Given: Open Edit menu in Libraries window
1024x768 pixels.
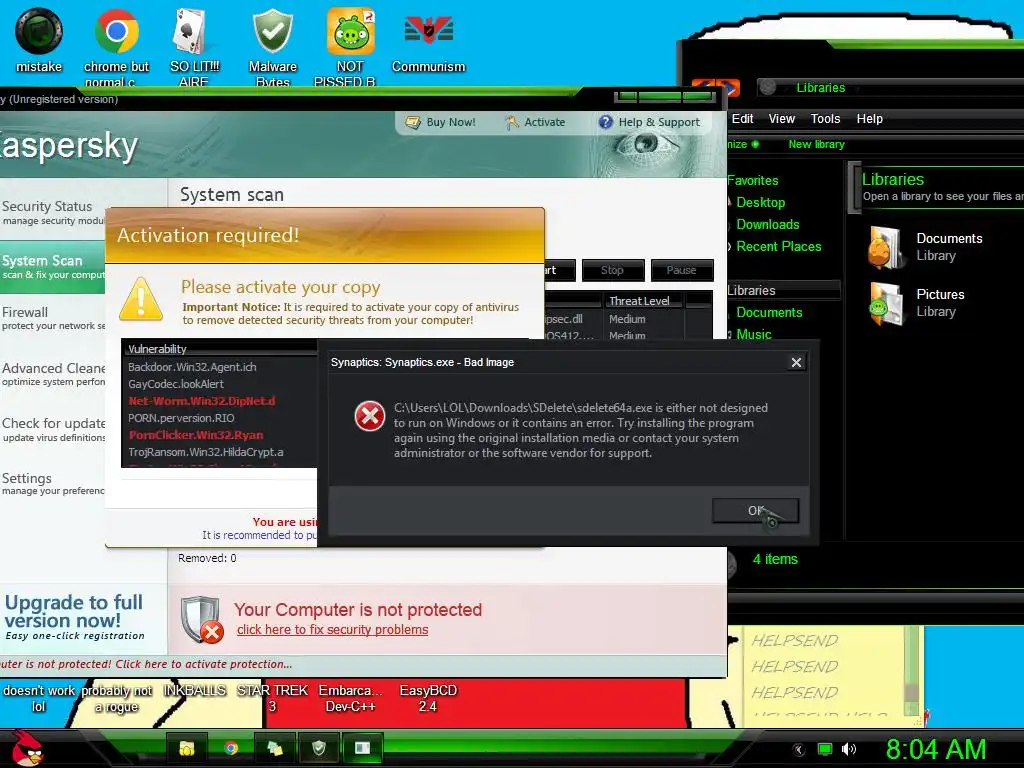Looking at the screenshot, I should coord(742,119).
